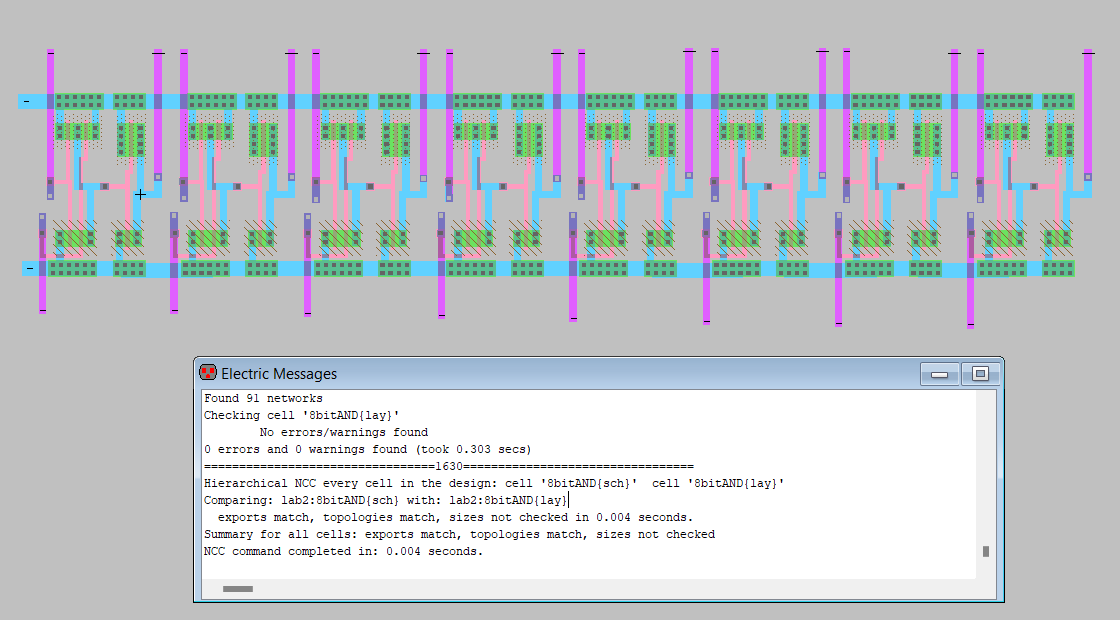Click 'exports match, topologies match' in 0.004 seconds line
Image resolution: width=1120 pixels, height=620 pixels.
455,518
